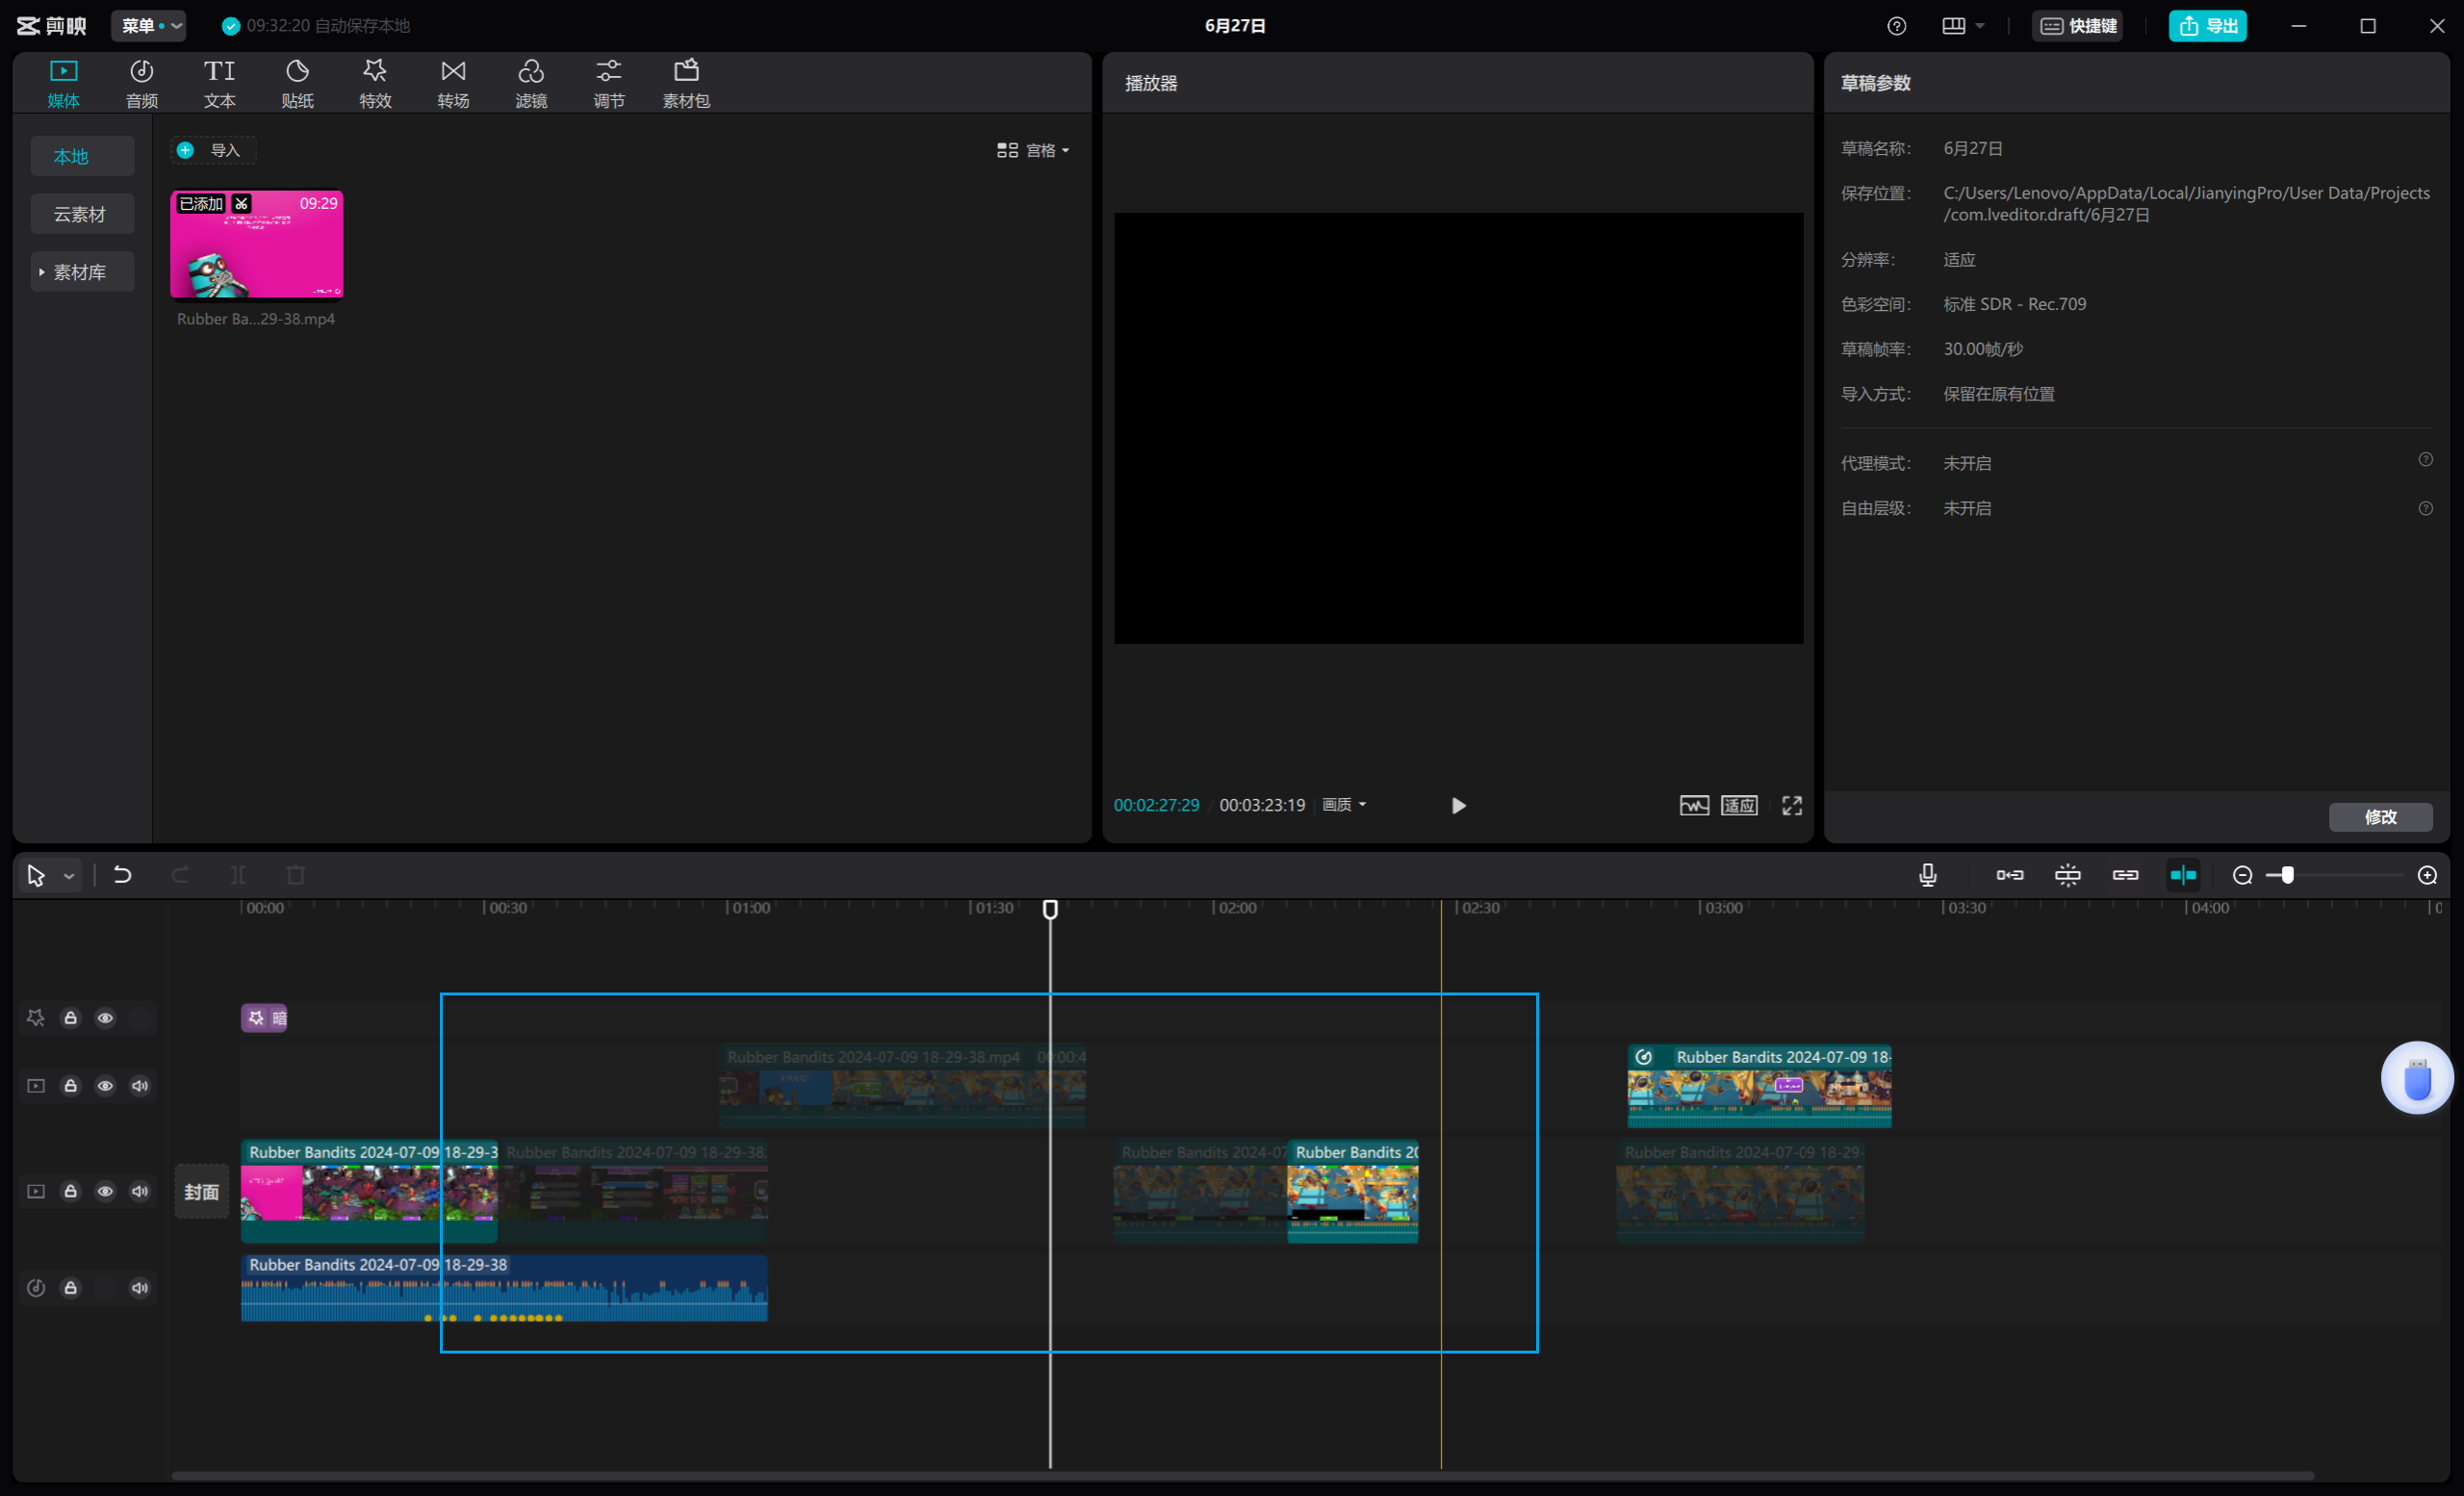The image size is (2464, 1496).
Task: Switch to the 文本 (Text) tab
Action: [x=219, y=83]
